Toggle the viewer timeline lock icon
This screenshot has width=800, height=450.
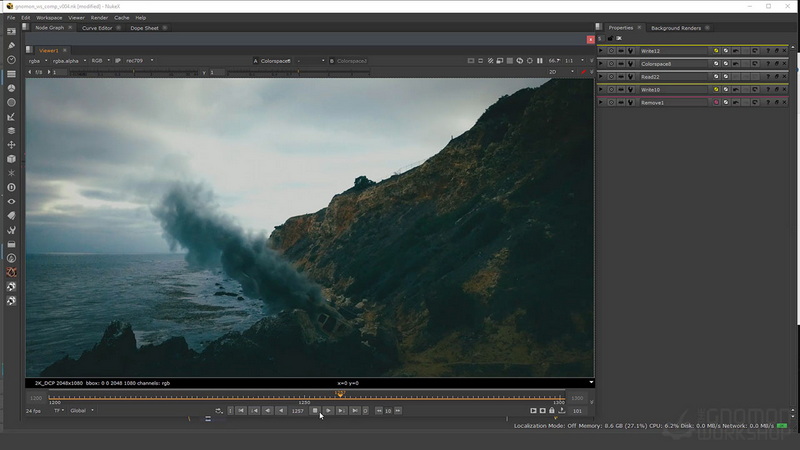(552, 411)
